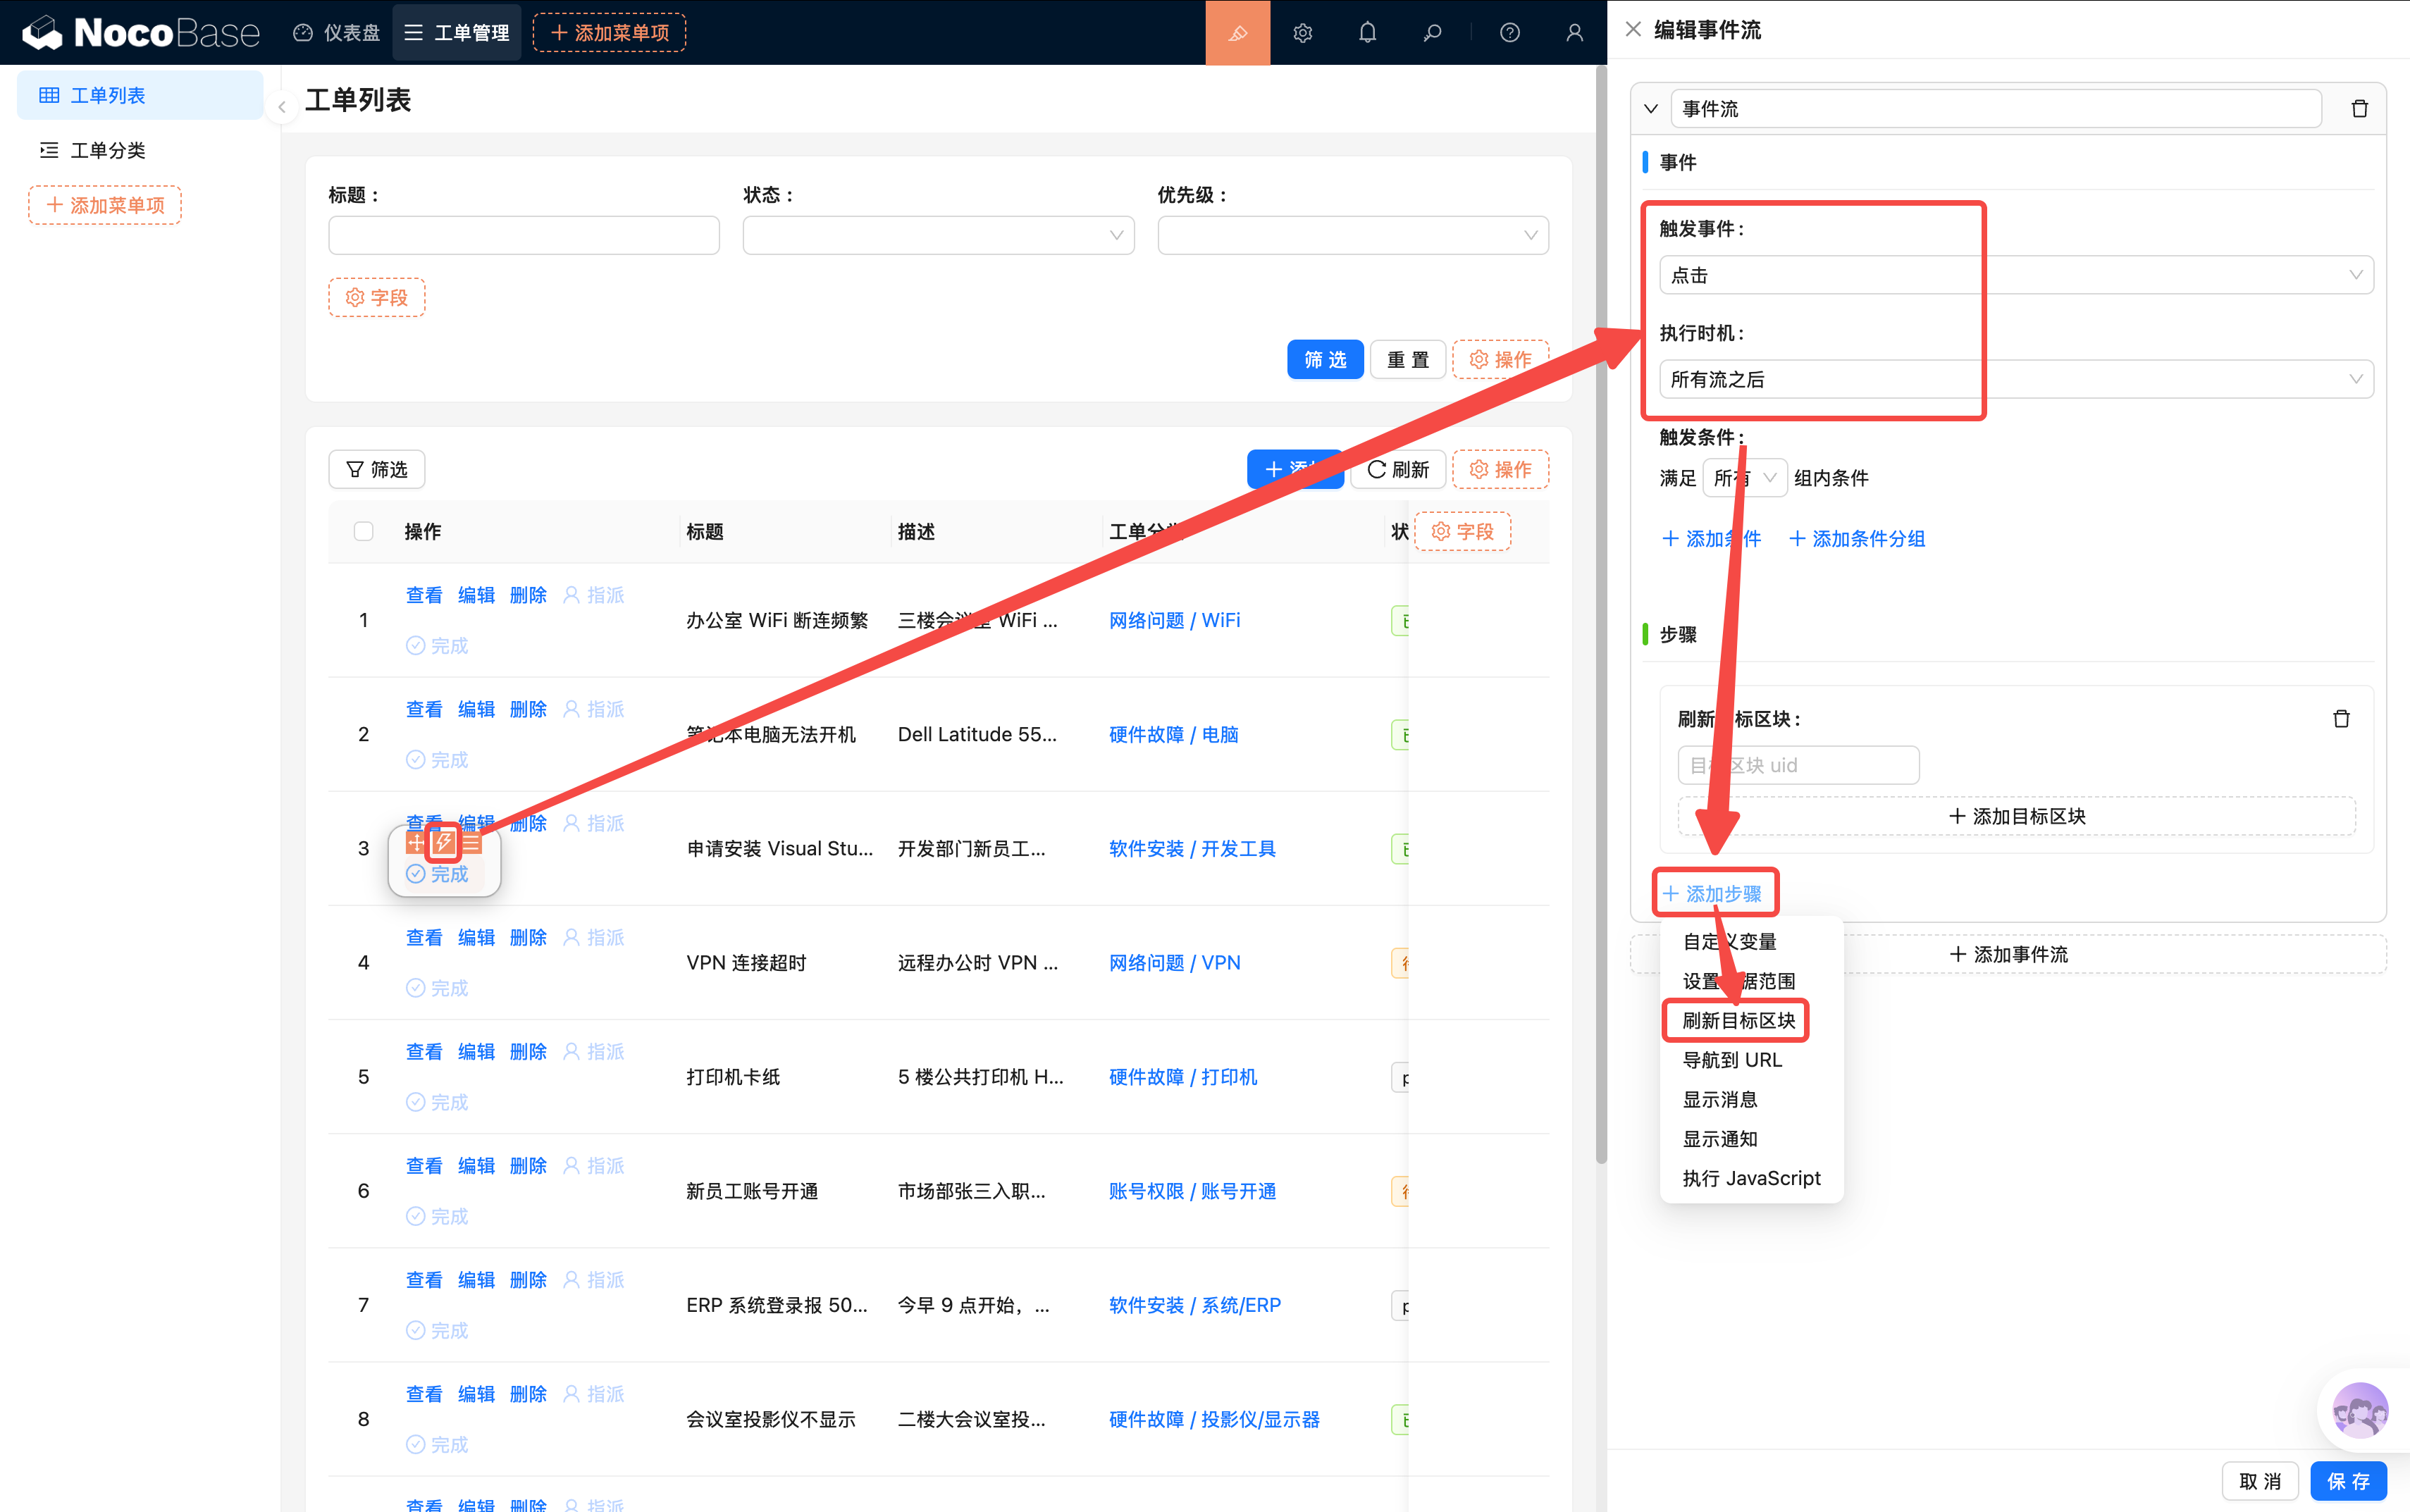
Task: Click the lightning event flow icon on row 3
Action: click(443, 843)
